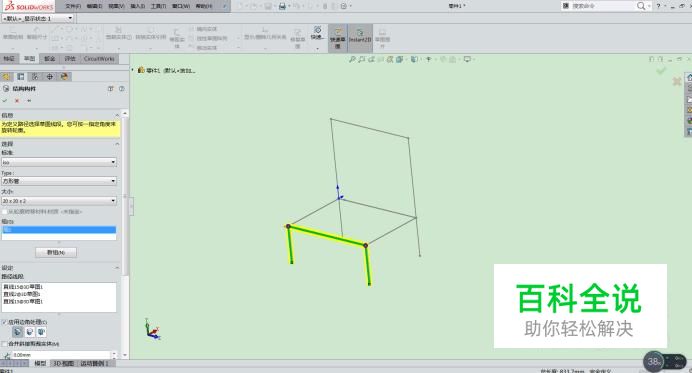This screenshot has width=692, height=373.
Task: Select end butt2 corner treatment icon
Action: coord(41,332)
